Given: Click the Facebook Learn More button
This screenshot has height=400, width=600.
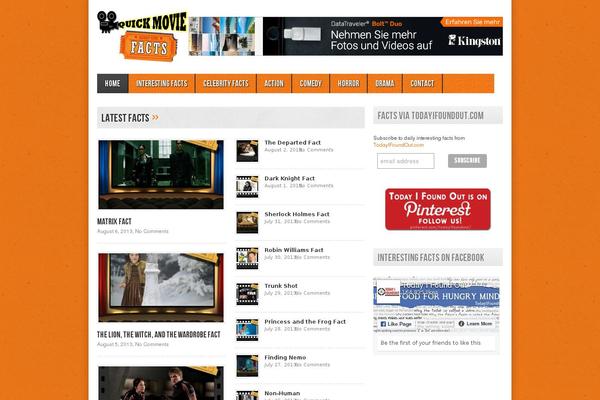Looking at the screenshot, I should 475,324.
